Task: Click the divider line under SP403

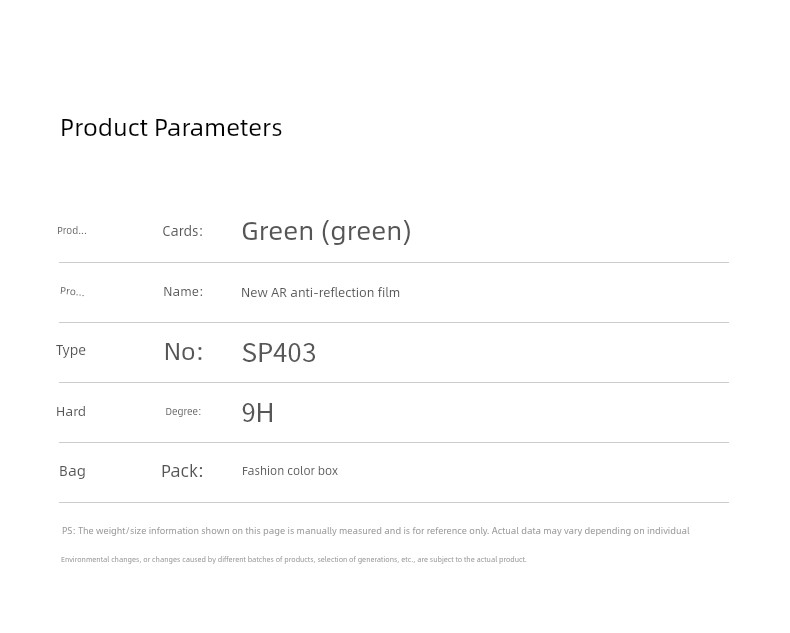Action: (394, 383)
